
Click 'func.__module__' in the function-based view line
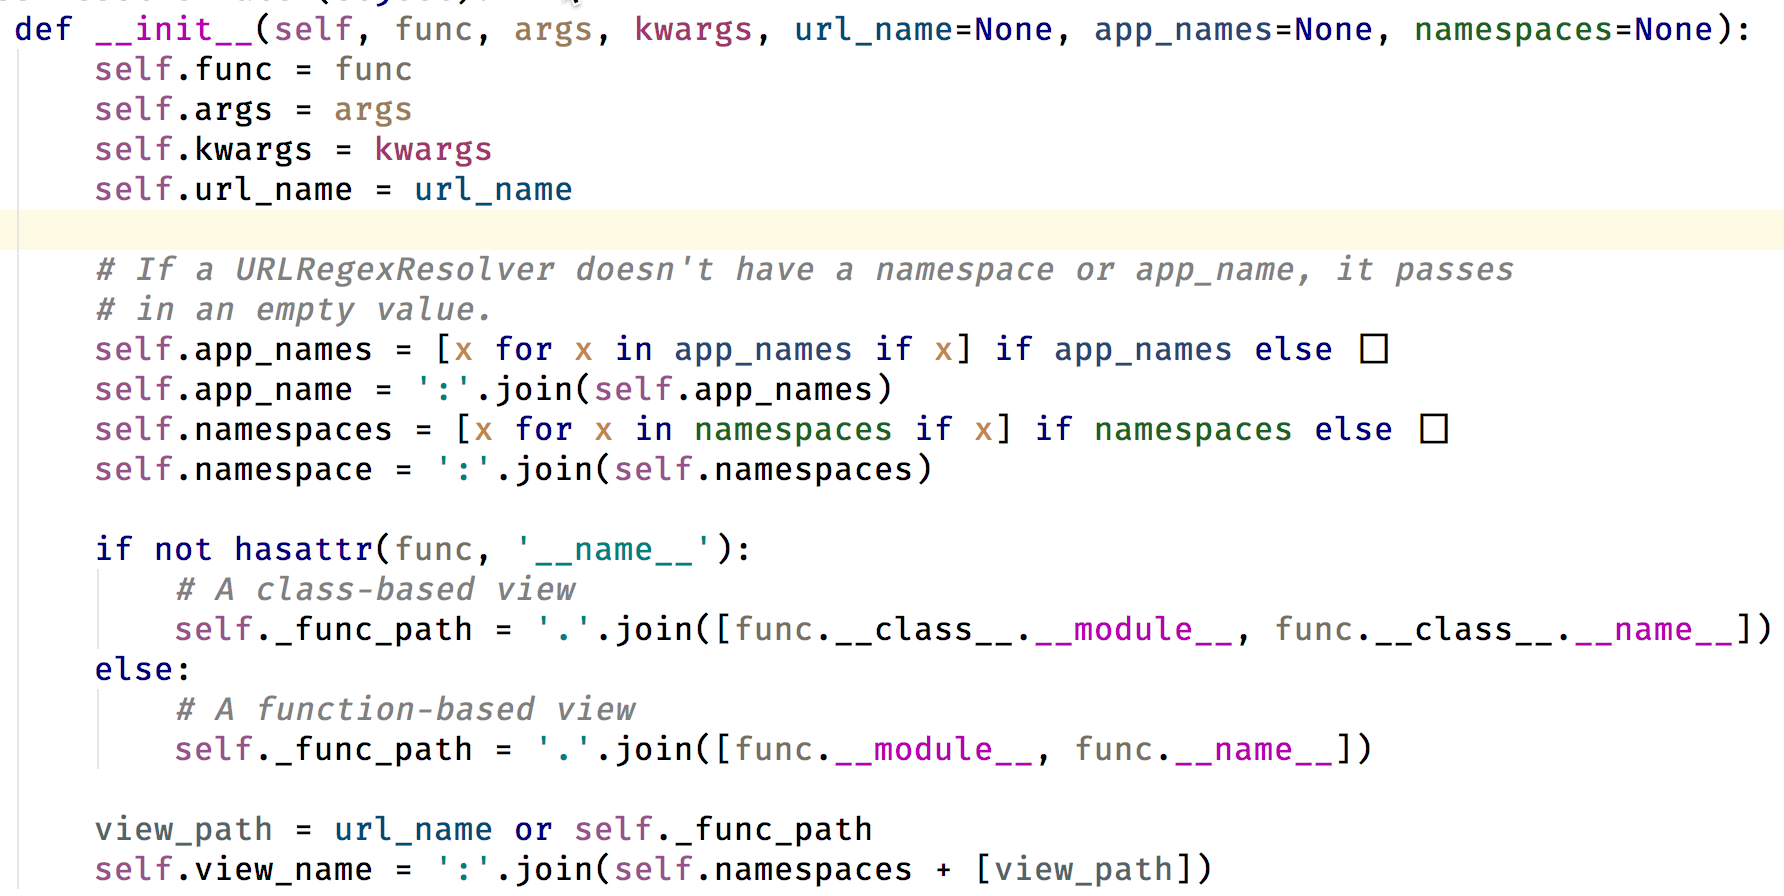[883, 749]
